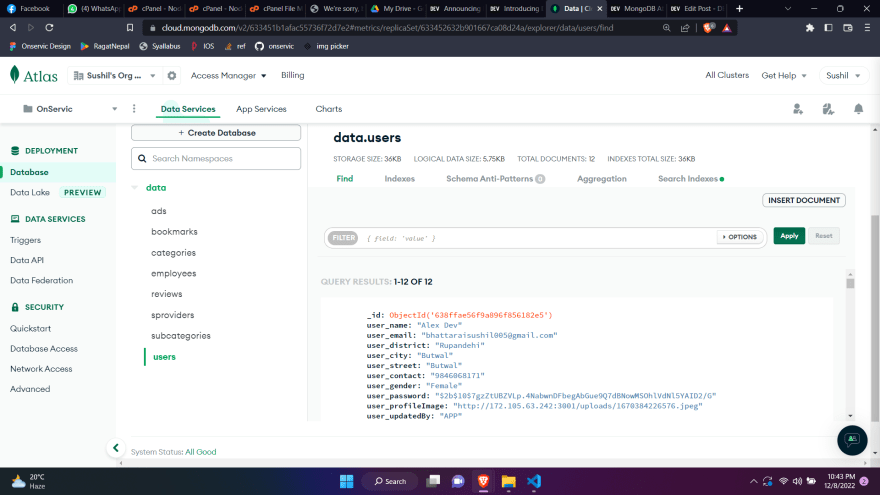This screenshot has height=495, width=880.
Task: Open the project options three-dot menu
Action: (134, 108)
